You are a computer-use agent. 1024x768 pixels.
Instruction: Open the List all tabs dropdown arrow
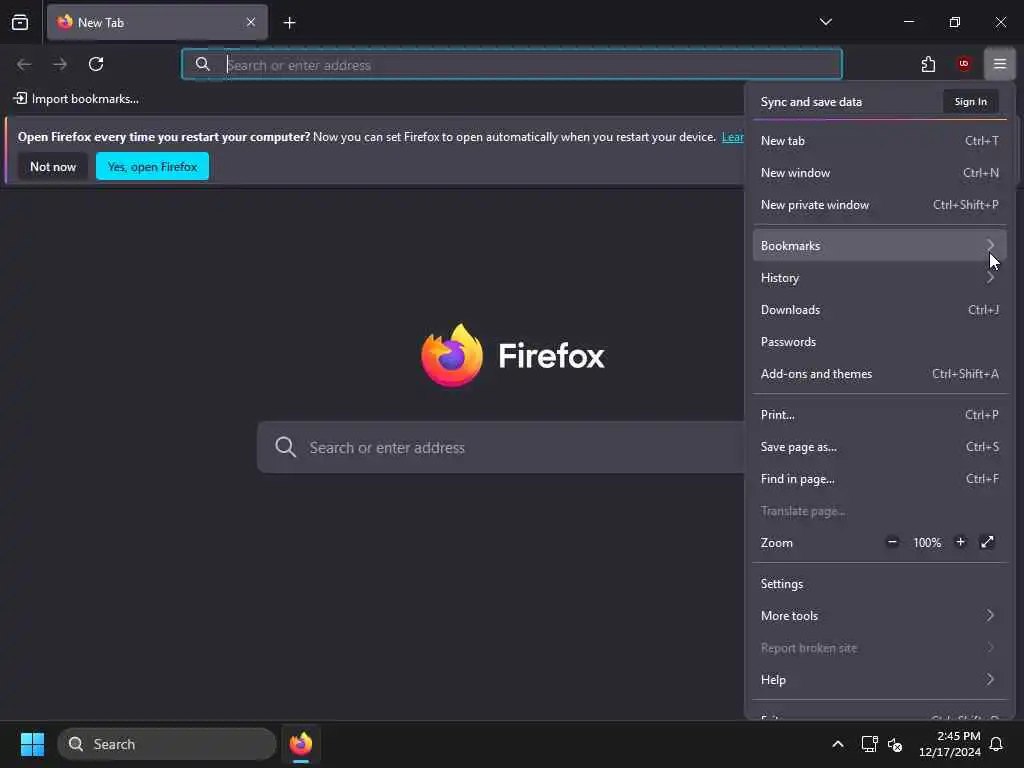click(x=825, y=22)
